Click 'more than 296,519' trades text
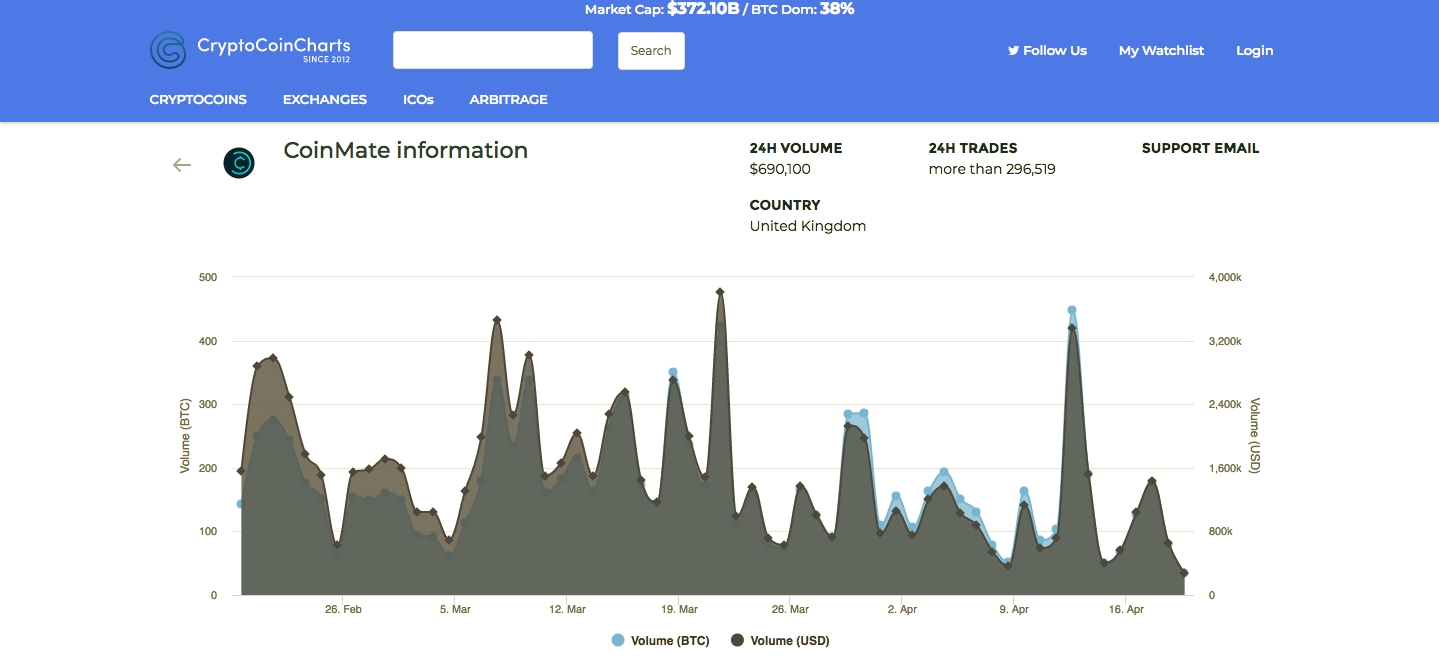The image size is (1439, 659). click(992, 169)
